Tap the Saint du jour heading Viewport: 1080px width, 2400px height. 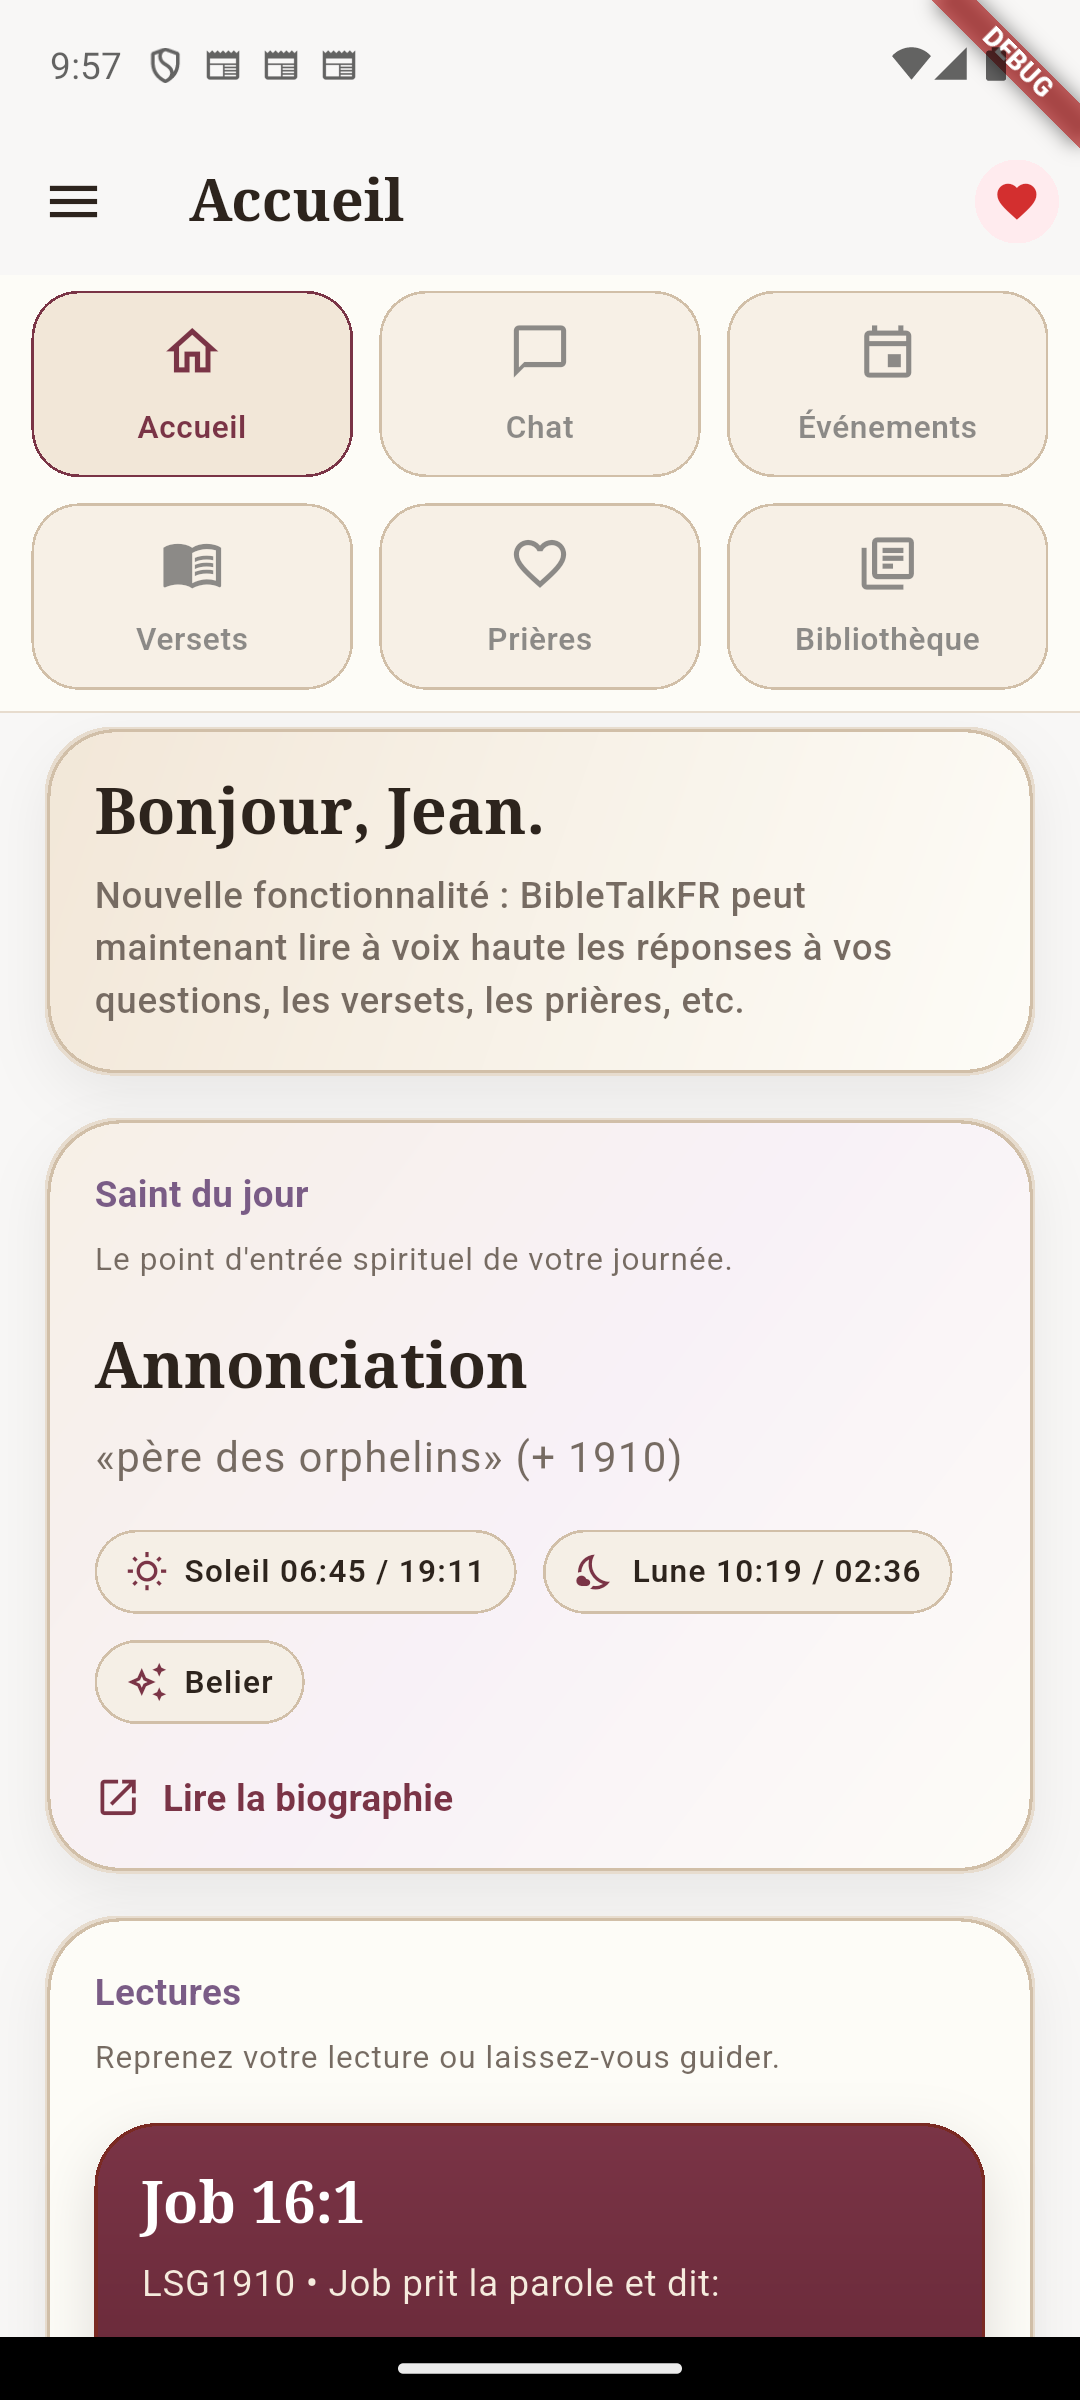201,1194
